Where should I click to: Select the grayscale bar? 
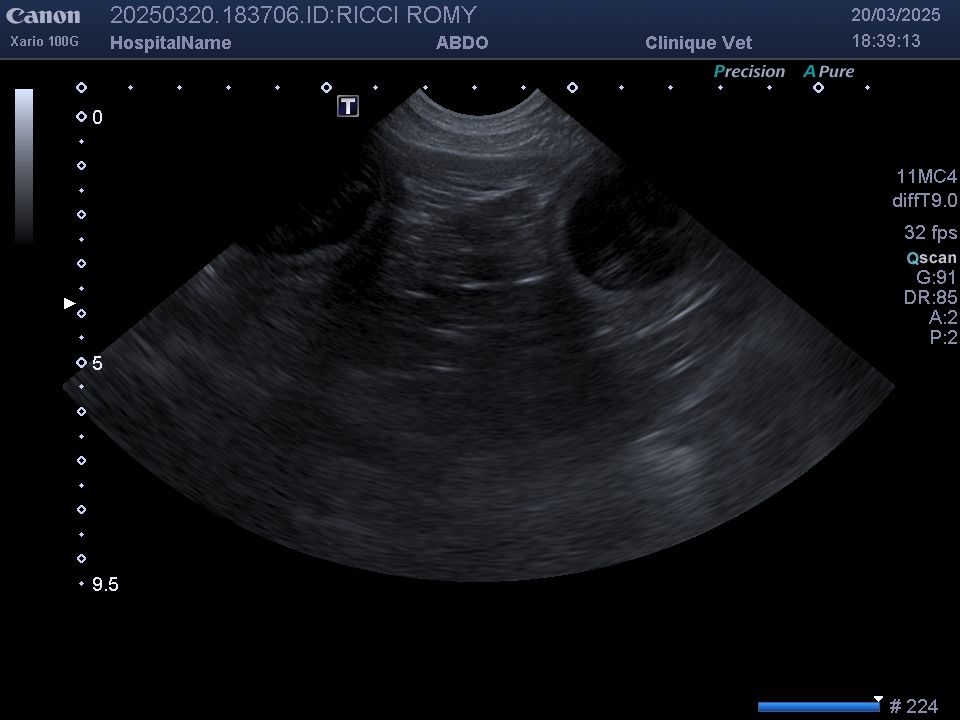click(24, 166)
